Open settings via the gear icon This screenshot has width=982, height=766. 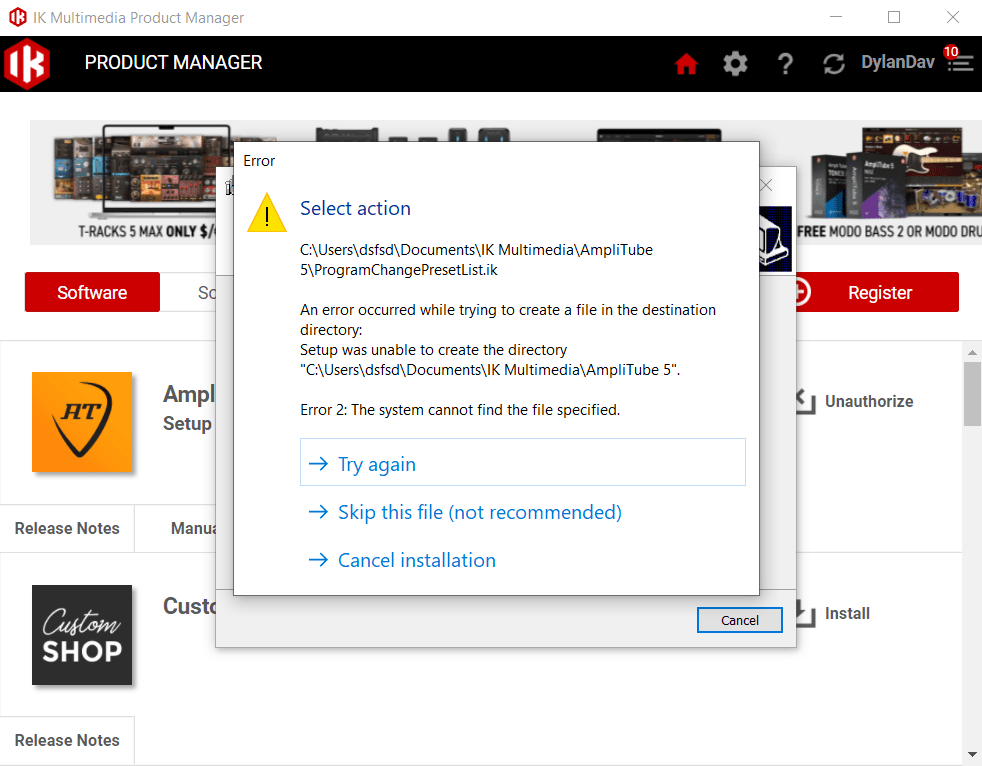[x=735, y=63]
